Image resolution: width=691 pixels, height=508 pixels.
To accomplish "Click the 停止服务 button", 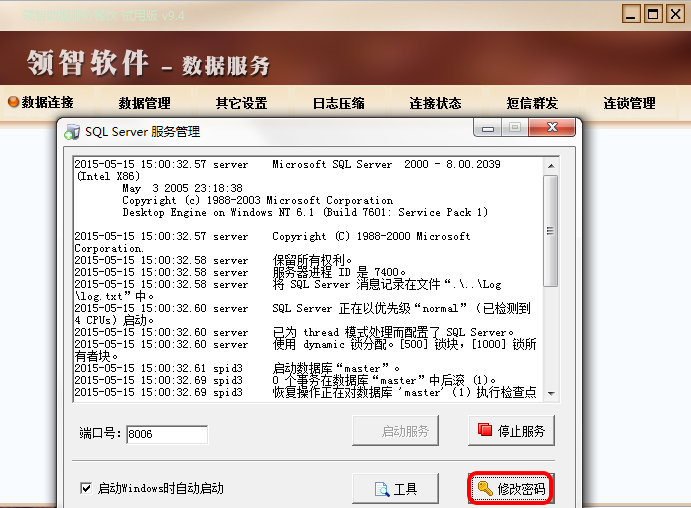I will click(511, 430).
